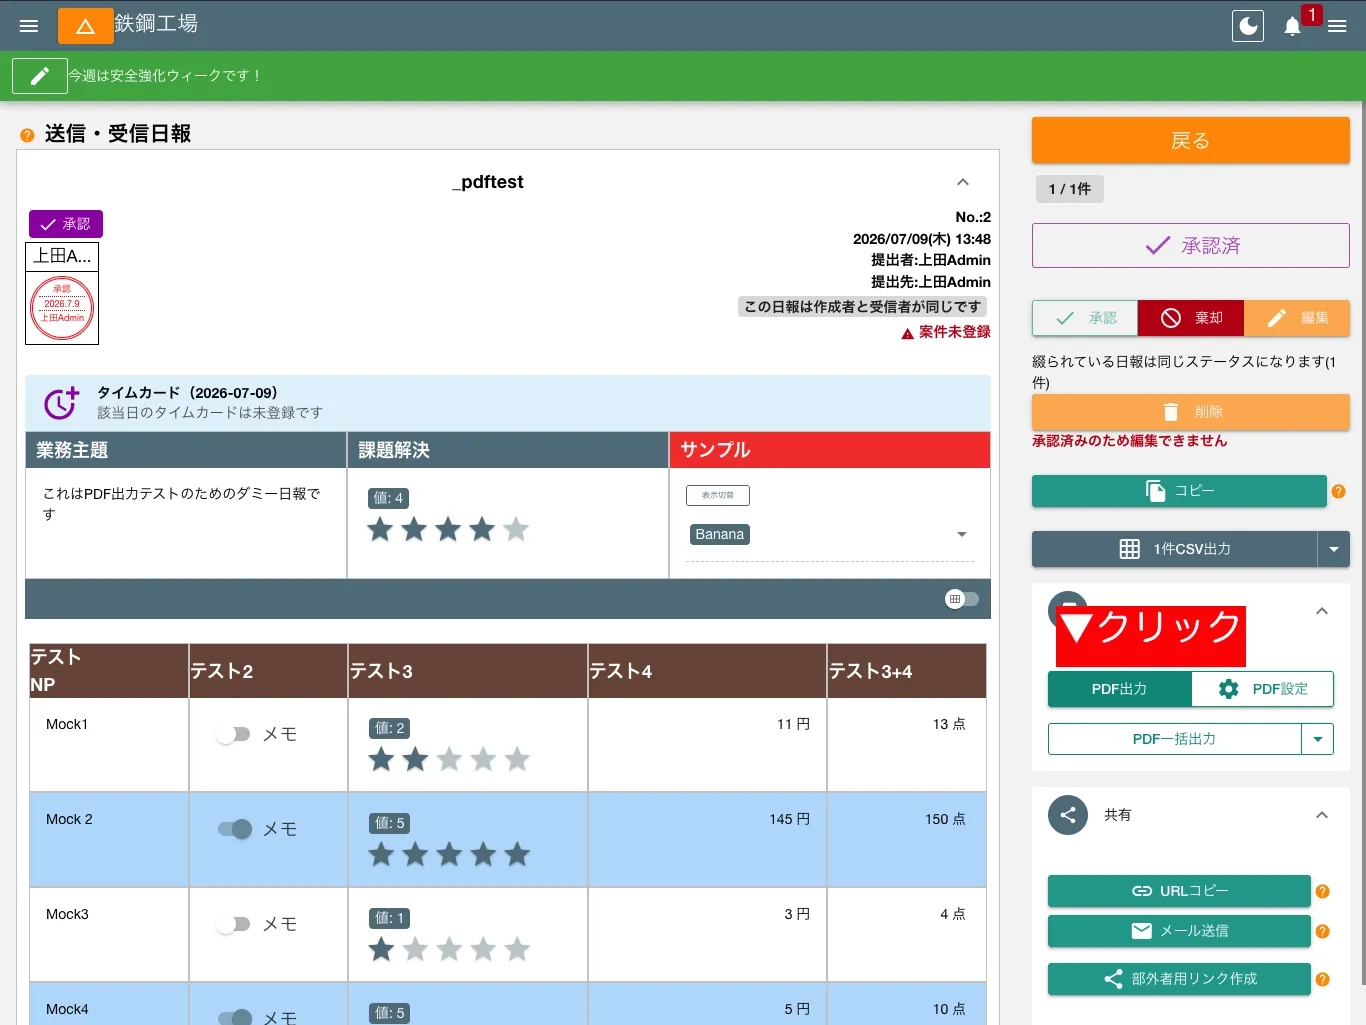This screenshot has width=1366, height=1025.
Task: Click the 編集 edit button
Action: pos(1297,318)
